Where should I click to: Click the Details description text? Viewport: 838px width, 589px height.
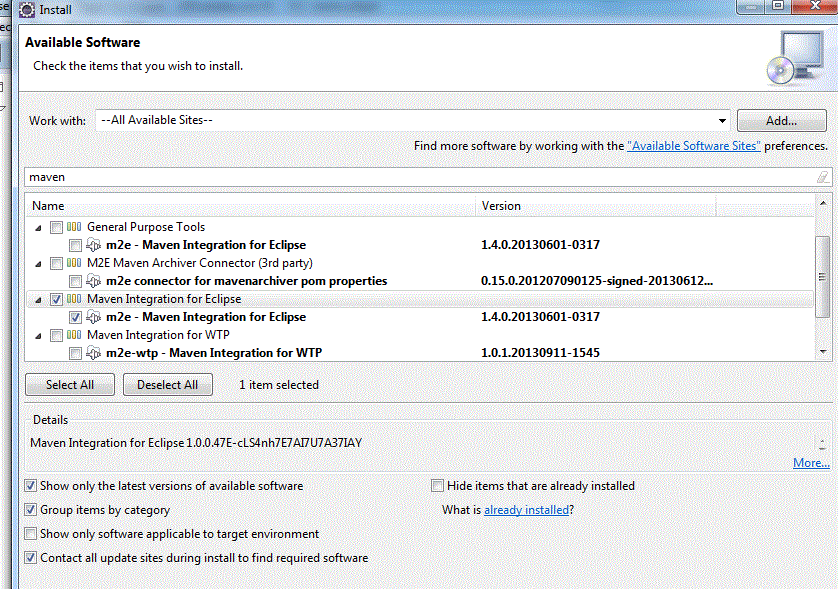[x=196, y=443]
